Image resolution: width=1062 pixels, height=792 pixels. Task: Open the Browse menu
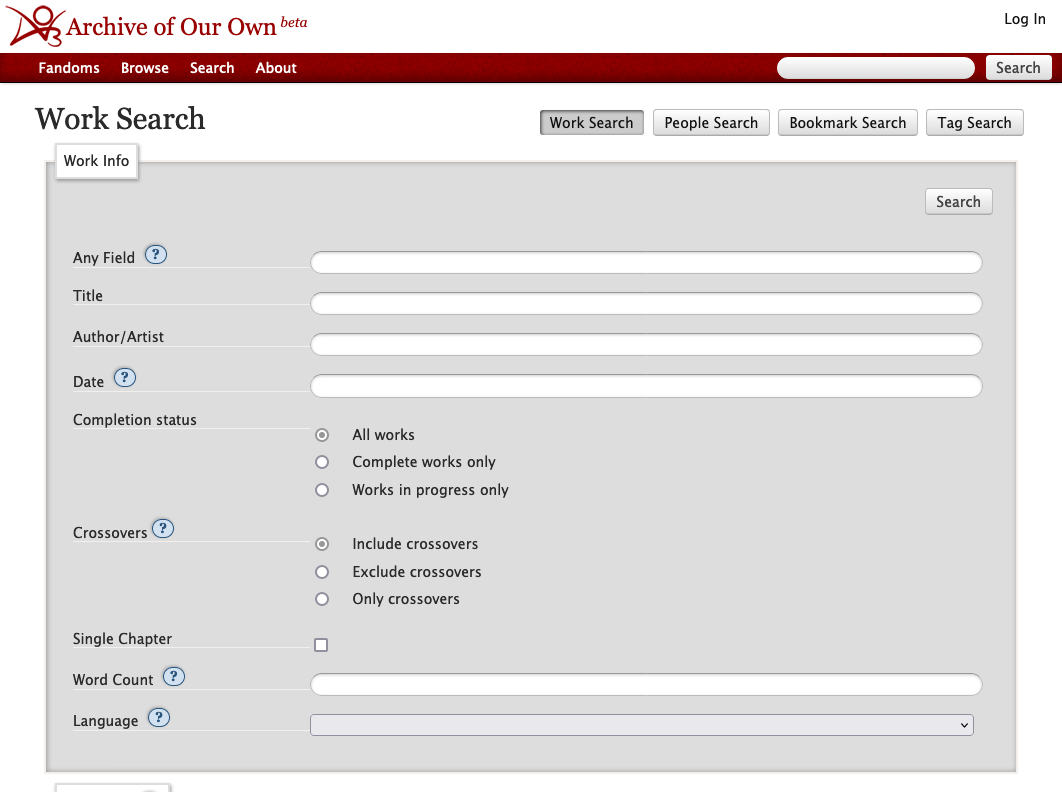click(x=145, y=68)
